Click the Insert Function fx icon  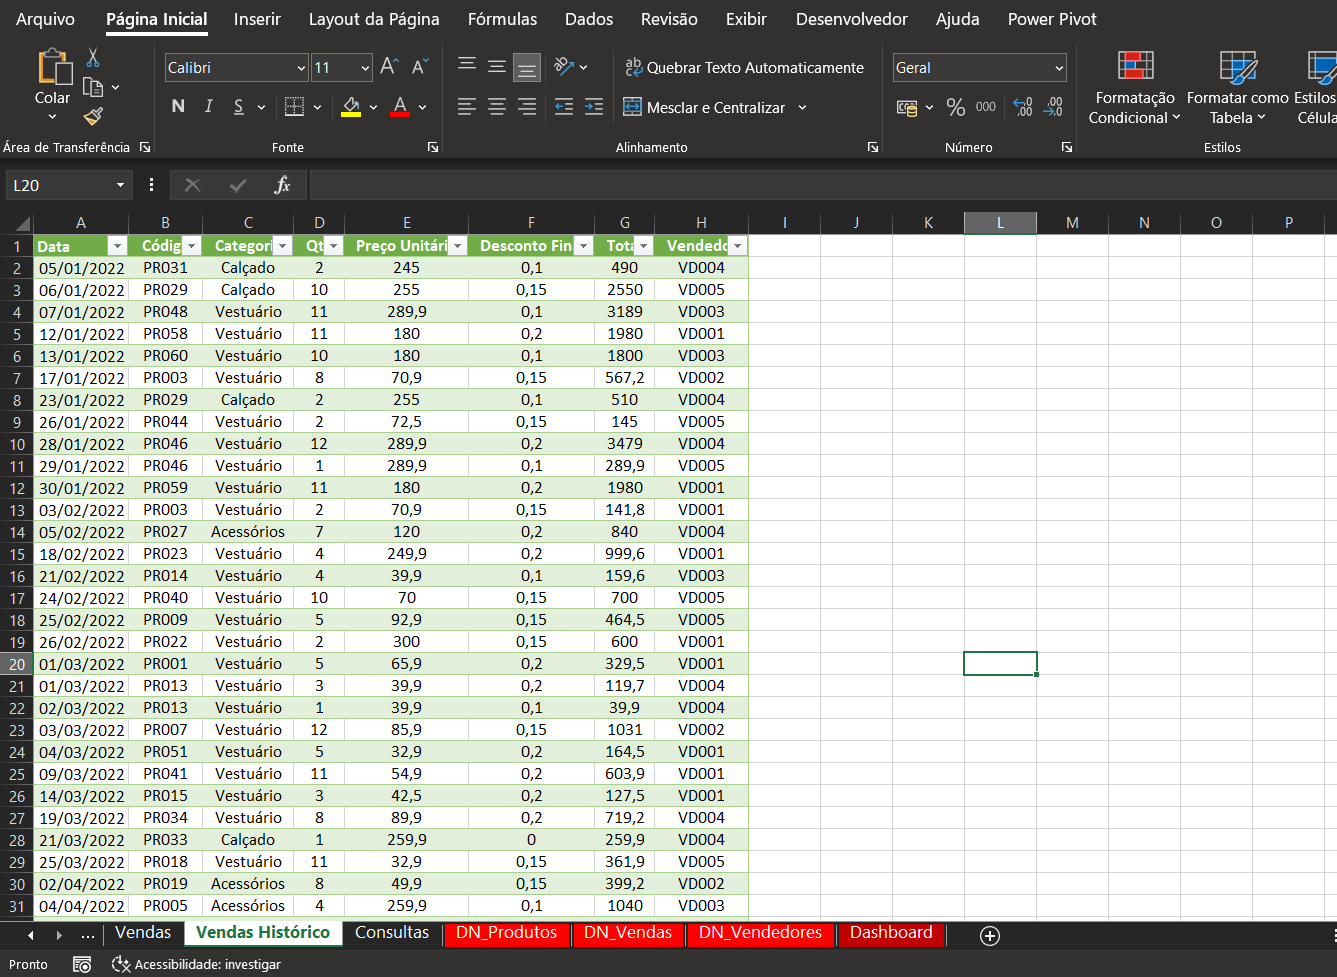point(282,185)
